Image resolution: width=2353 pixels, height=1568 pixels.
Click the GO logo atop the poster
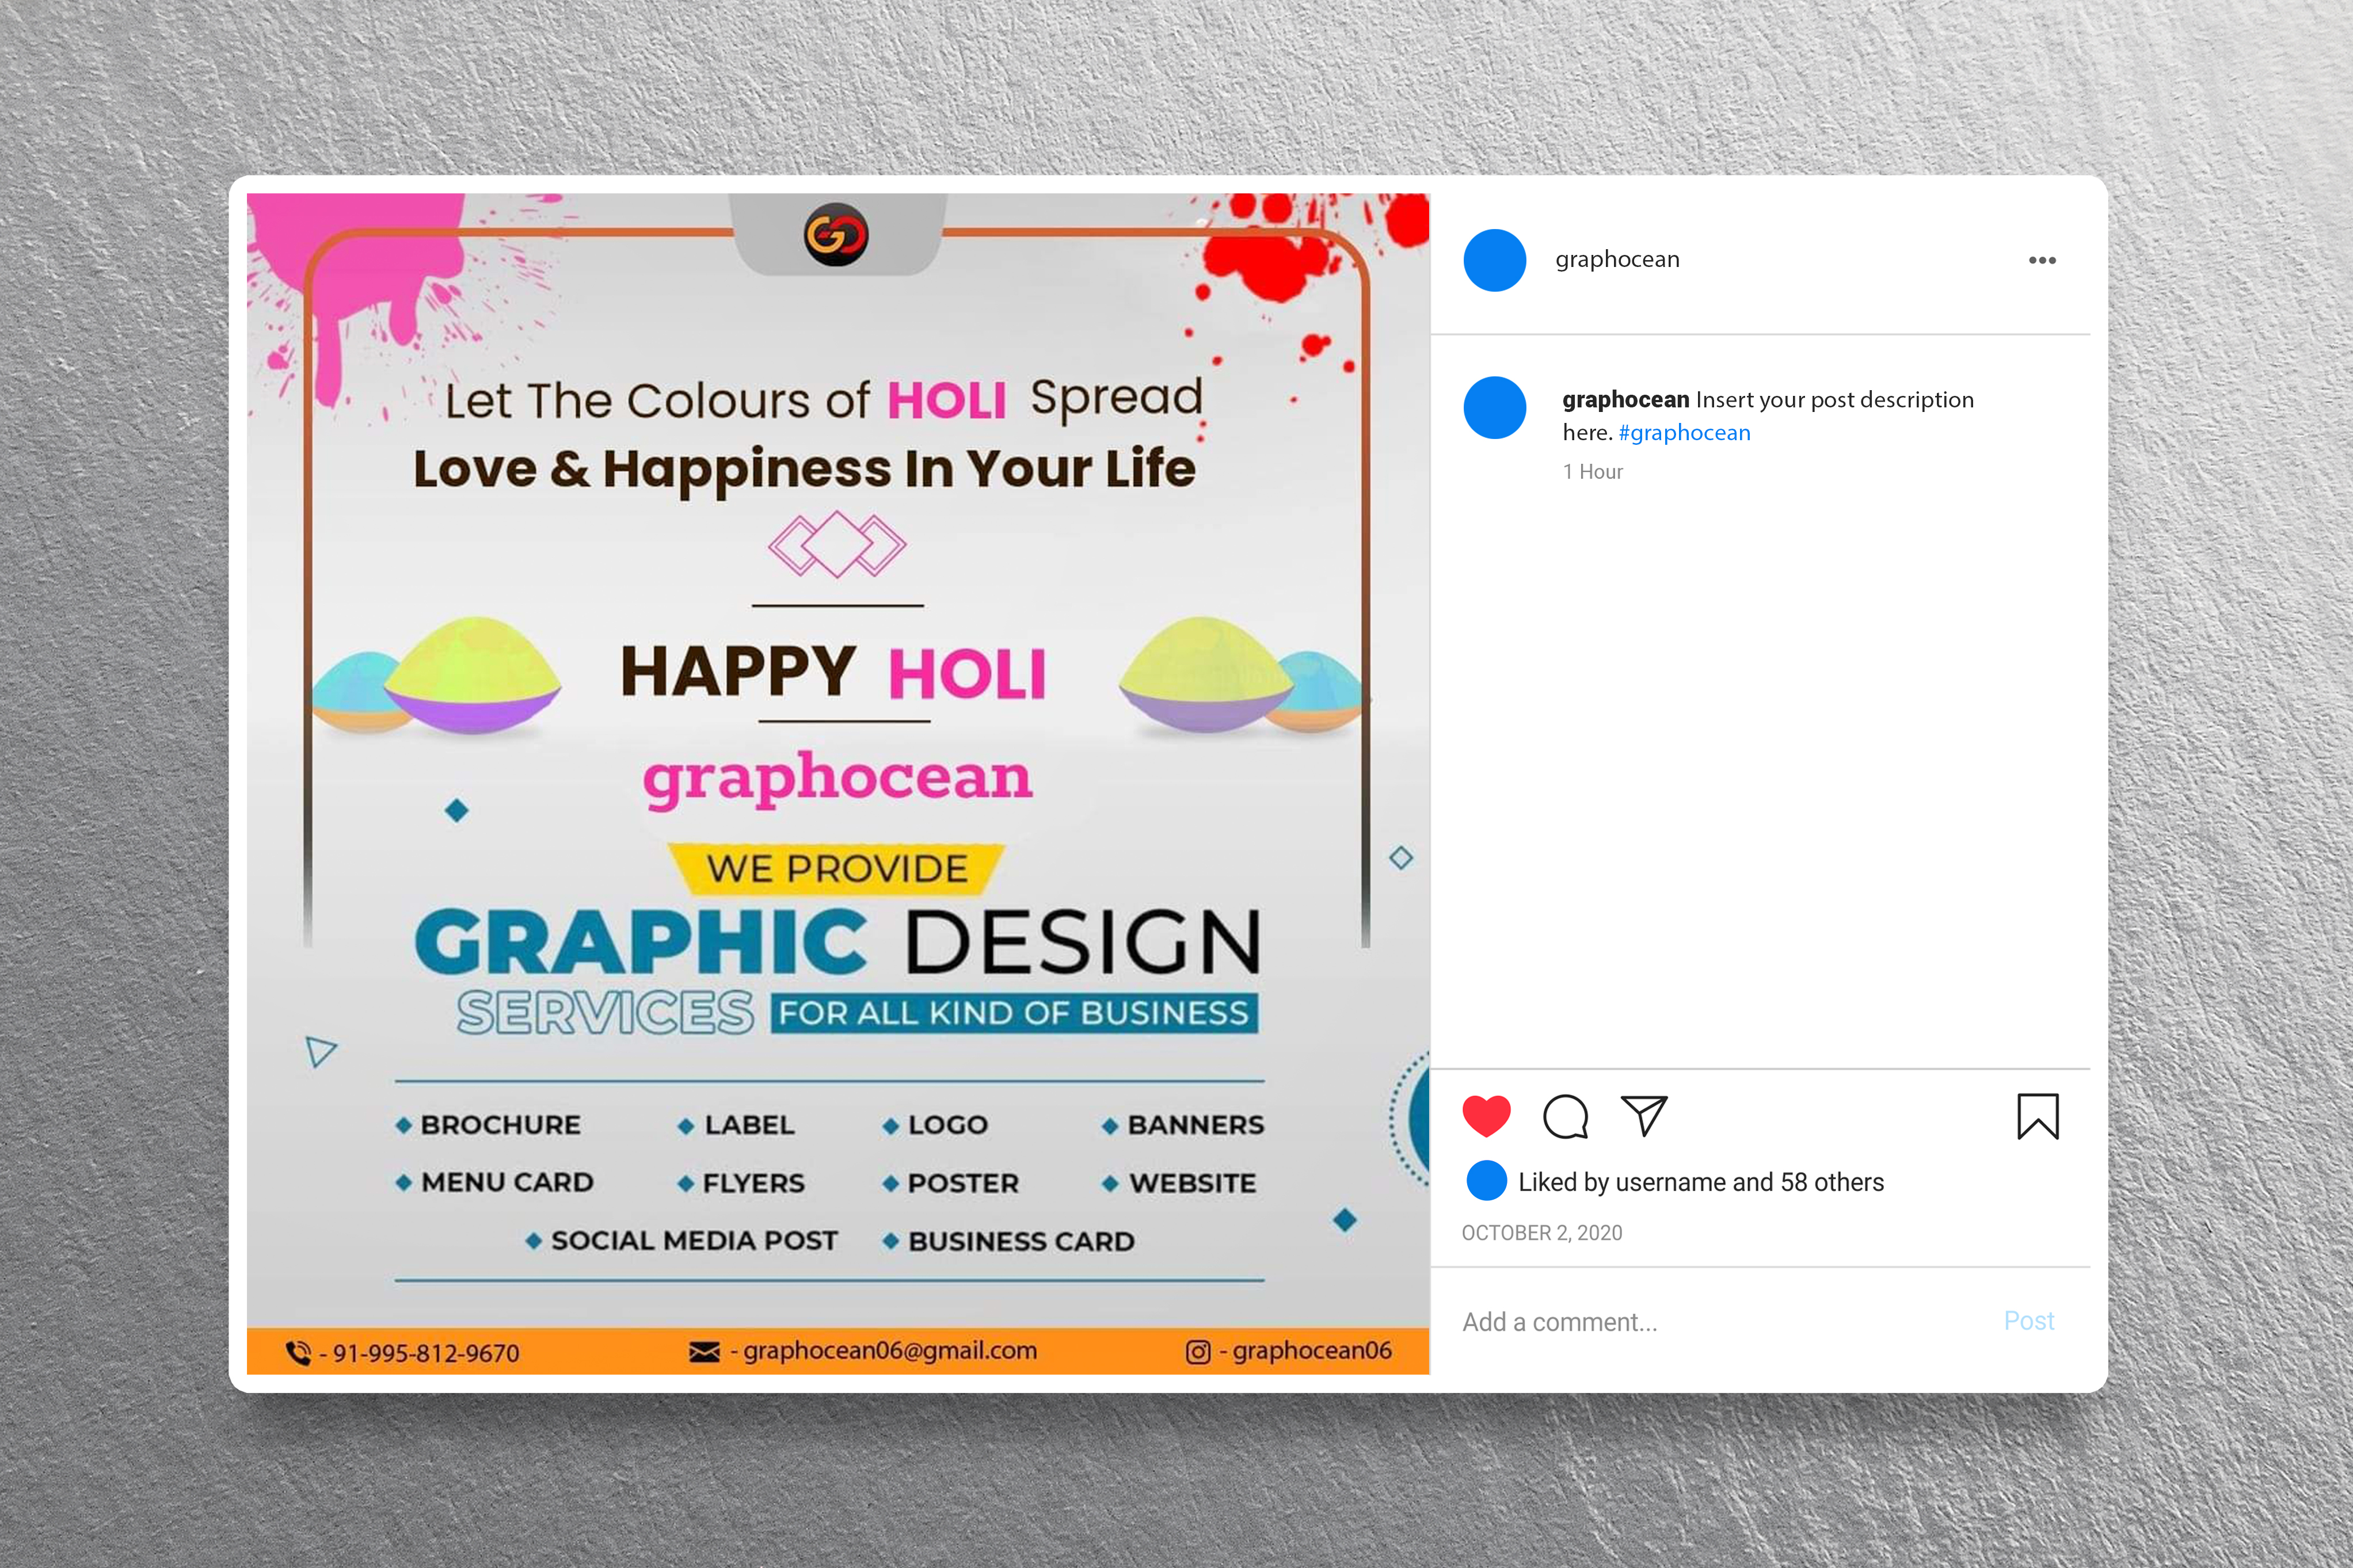pyautogui.click(x=836, y=235)
